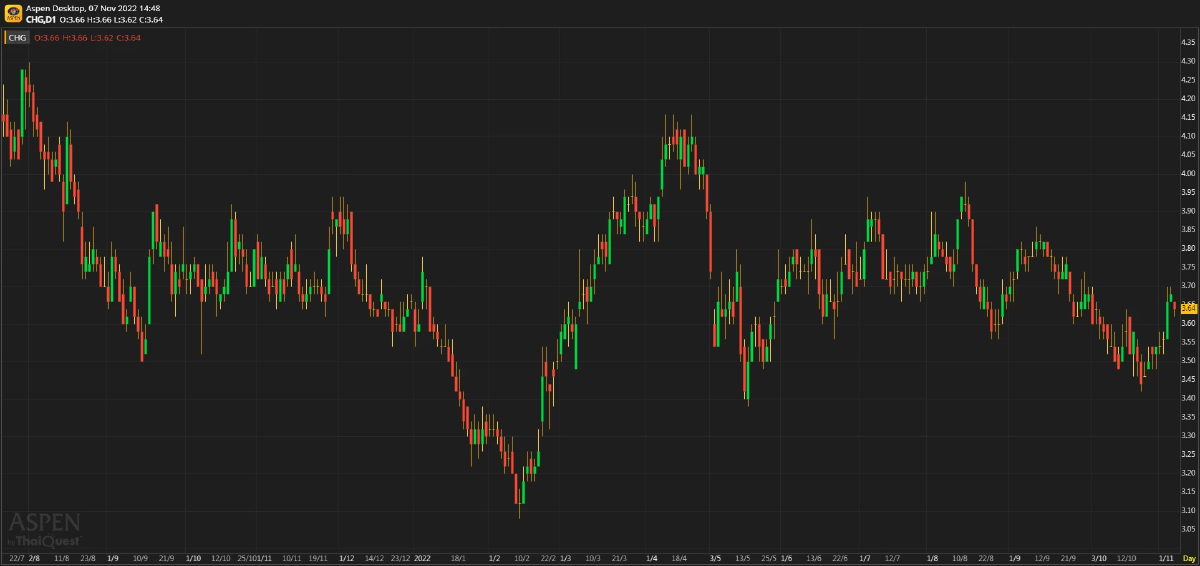
Task: Click the 3/5 date marker on time axis
Action: pos(715,558)
